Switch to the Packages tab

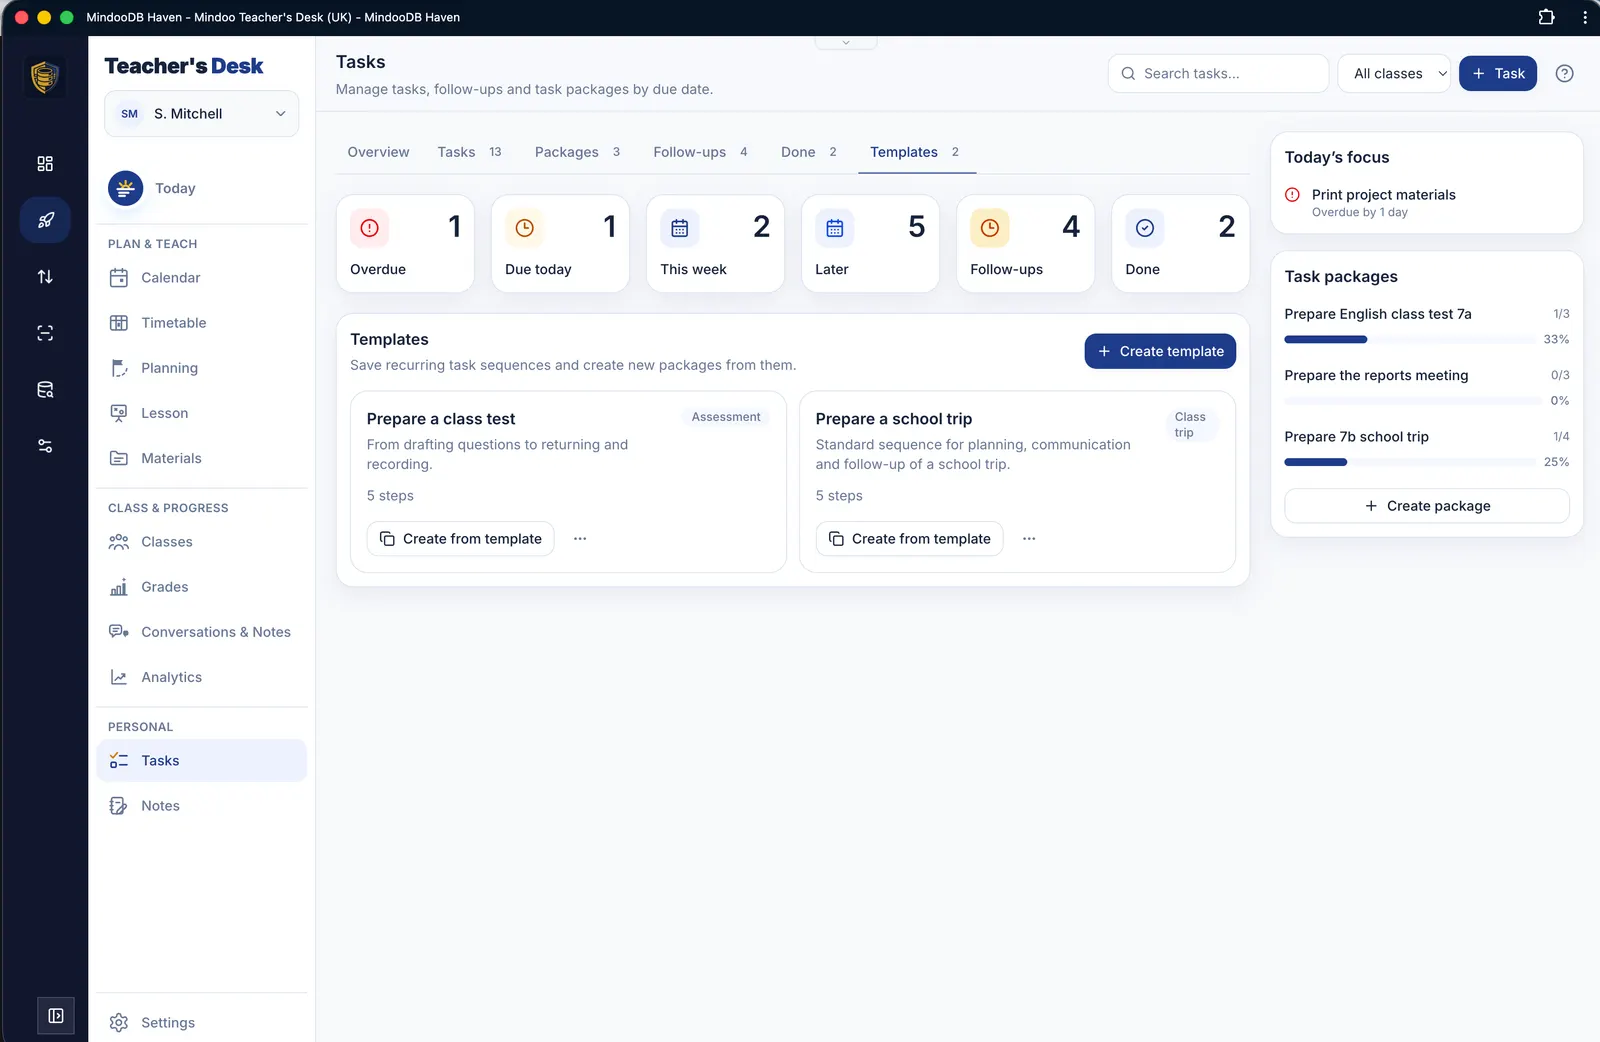click(x=577, y=152)
